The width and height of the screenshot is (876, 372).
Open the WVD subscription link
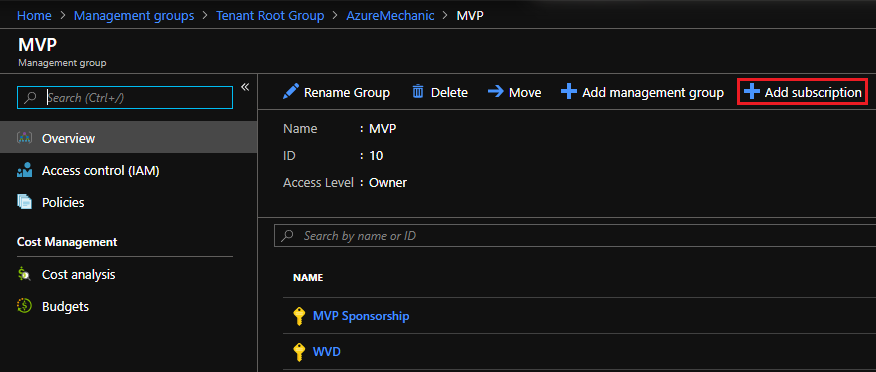tap(327, 352)
